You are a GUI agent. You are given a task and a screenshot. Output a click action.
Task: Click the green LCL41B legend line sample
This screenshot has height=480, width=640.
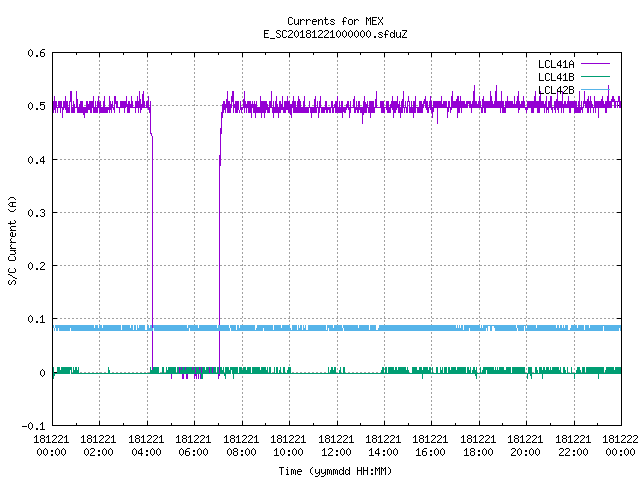595,77
